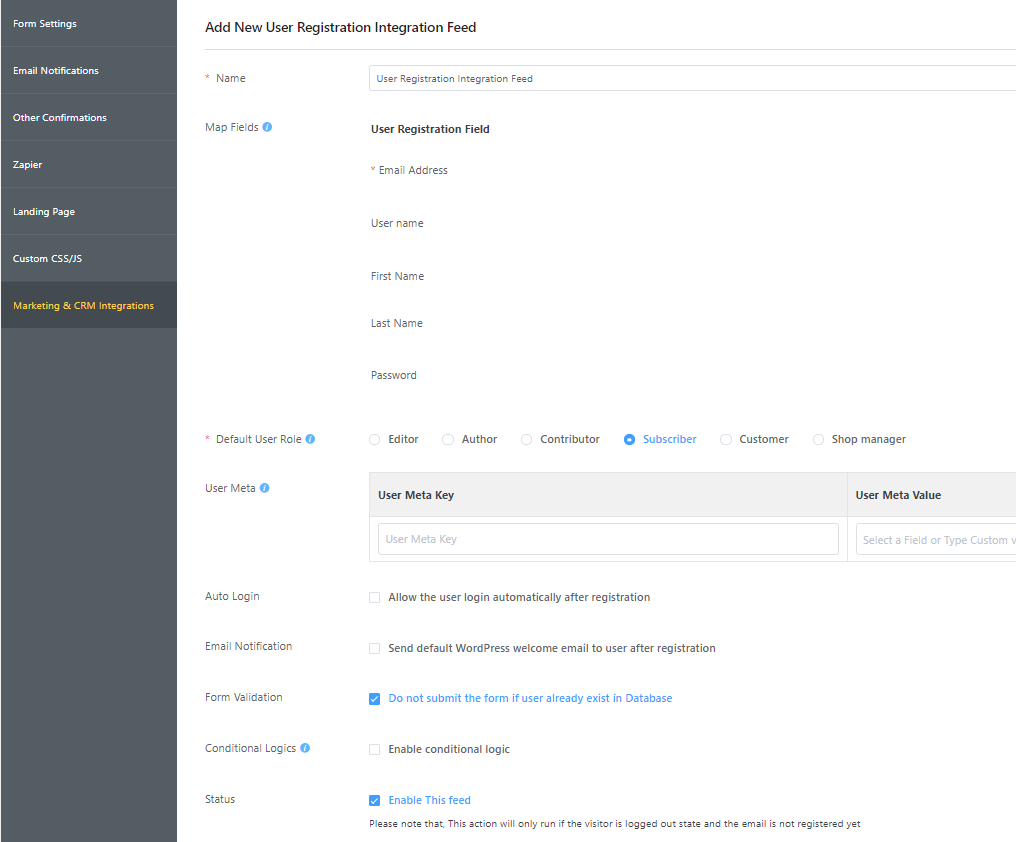Select the Shop manager role

pyautogui.click(x=818, y=439)
